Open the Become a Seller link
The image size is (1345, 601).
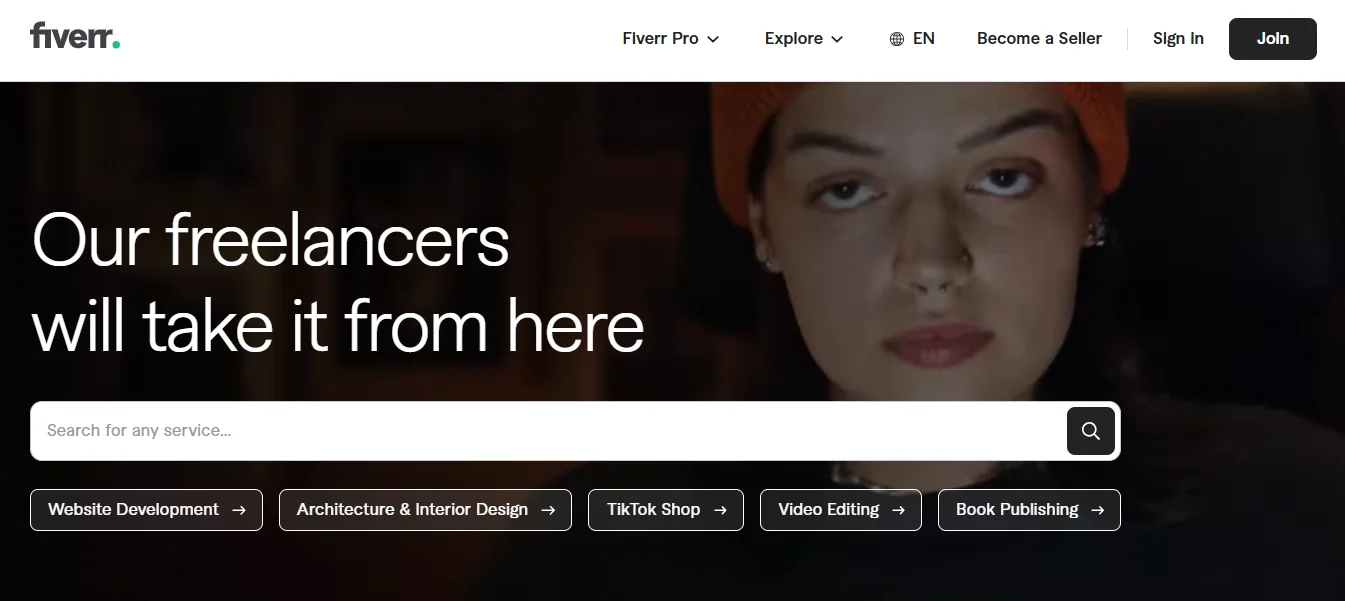tap(1039, 38)
